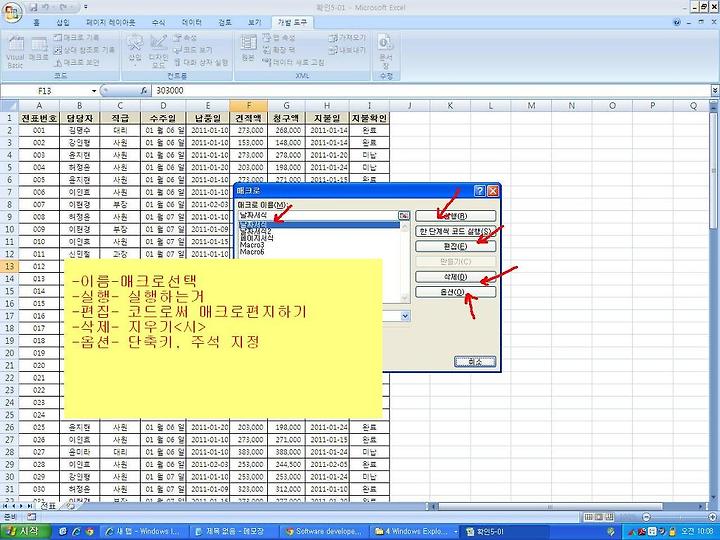Screen dimensions: 720x540
Task: Open the Visual Basic editor icon
Action: pyautogui.click(x=15, y=52)
